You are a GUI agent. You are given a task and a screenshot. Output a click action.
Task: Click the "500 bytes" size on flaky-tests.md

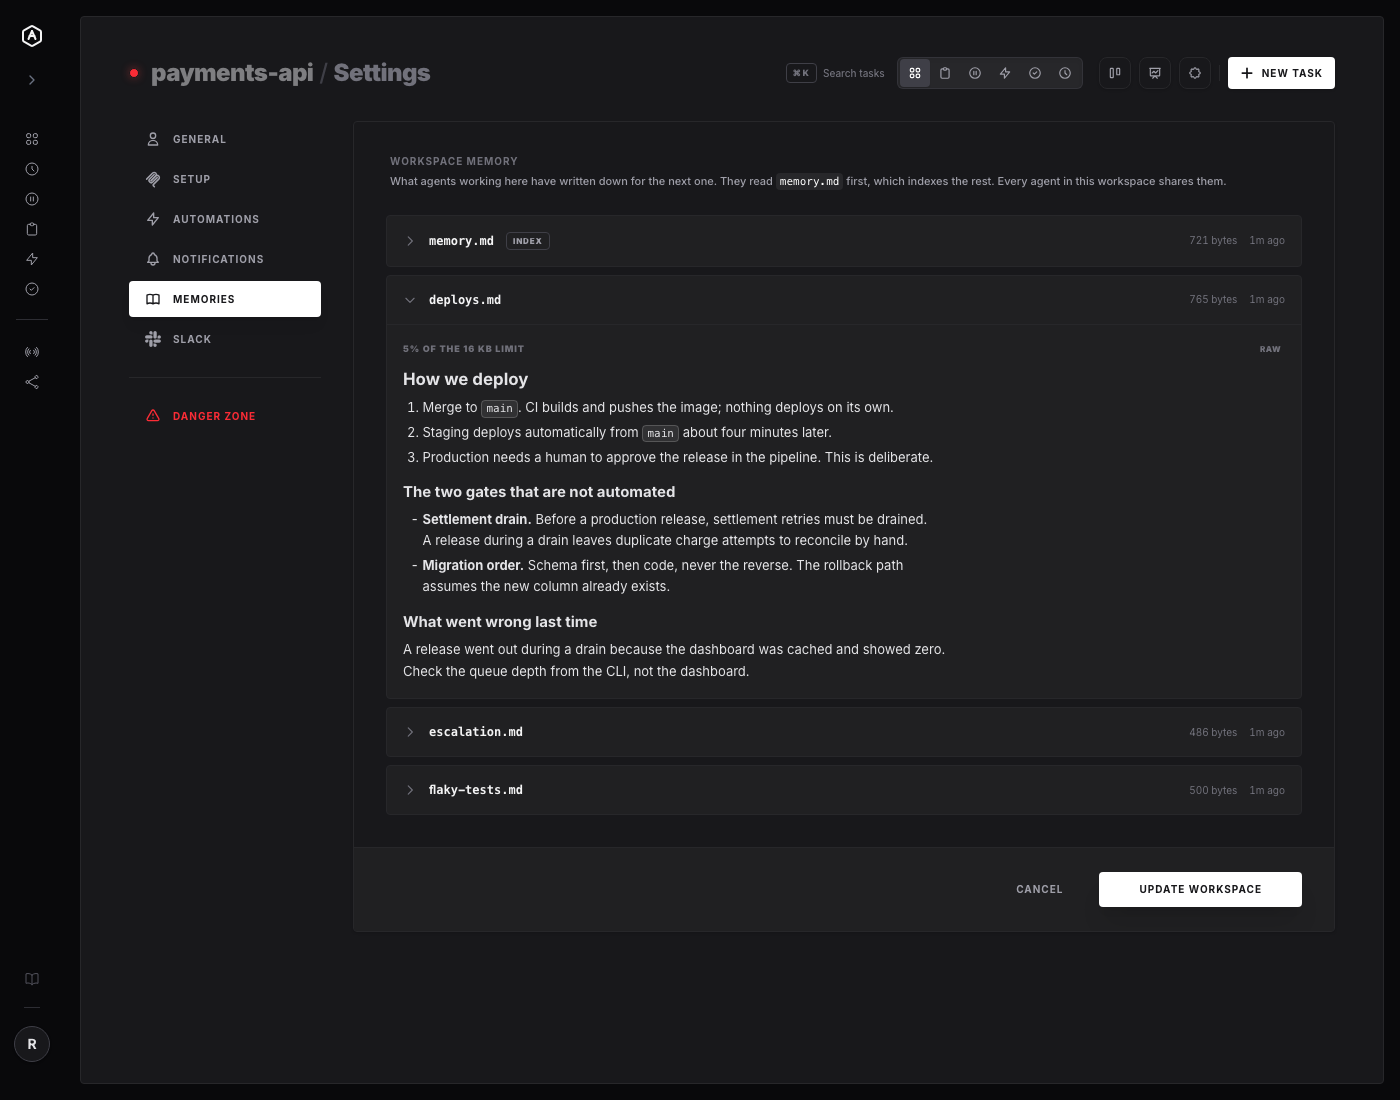(1213, 791)
